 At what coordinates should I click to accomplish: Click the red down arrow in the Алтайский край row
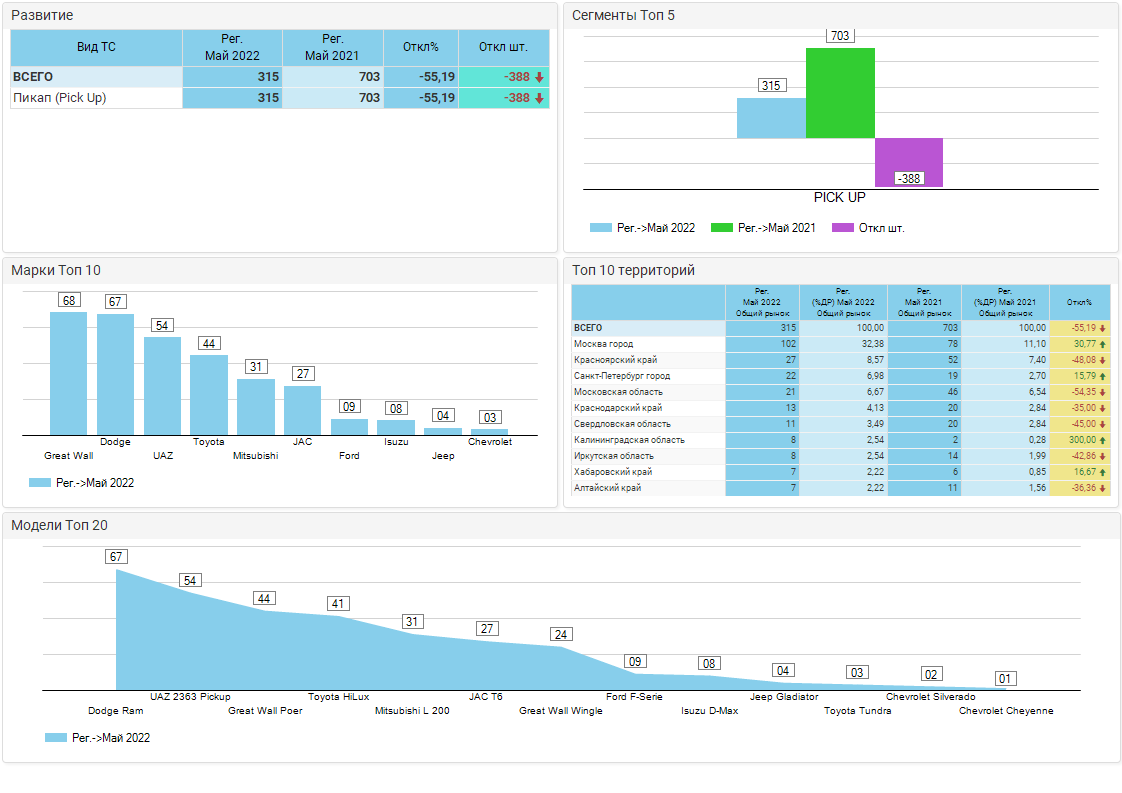pos(1102,488)
